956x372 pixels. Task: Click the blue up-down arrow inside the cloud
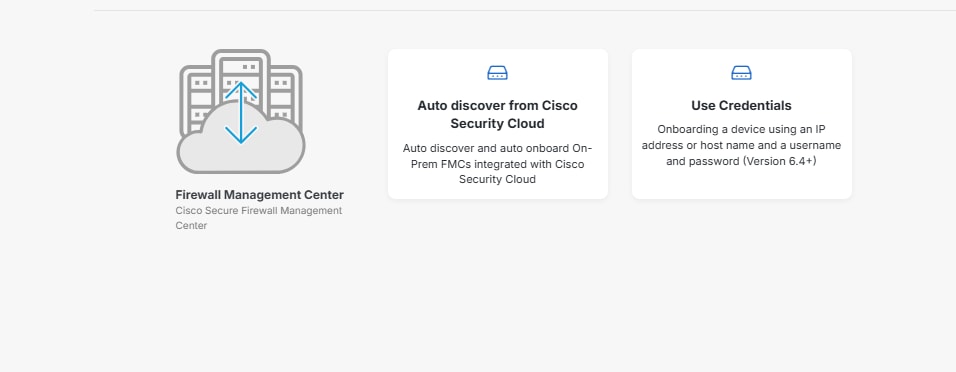[x=241, y=113]
